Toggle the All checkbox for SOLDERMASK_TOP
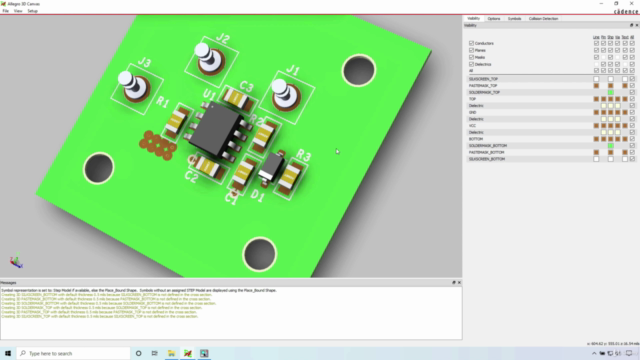The image size is (640, 360). tap(632, 93)
